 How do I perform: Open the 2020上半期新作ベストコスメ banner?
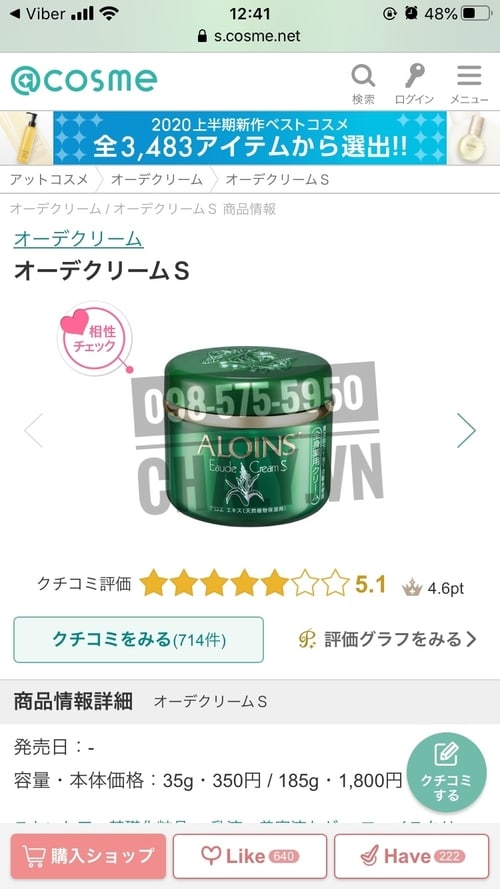coord(250,138)
